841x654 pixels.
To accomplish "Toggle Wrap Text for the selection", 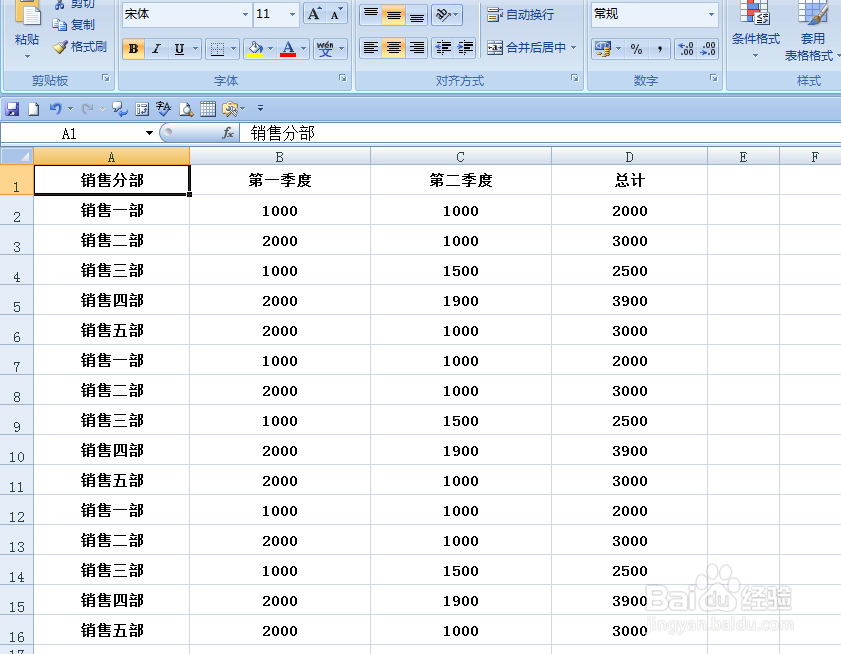I will pos(516,14).
